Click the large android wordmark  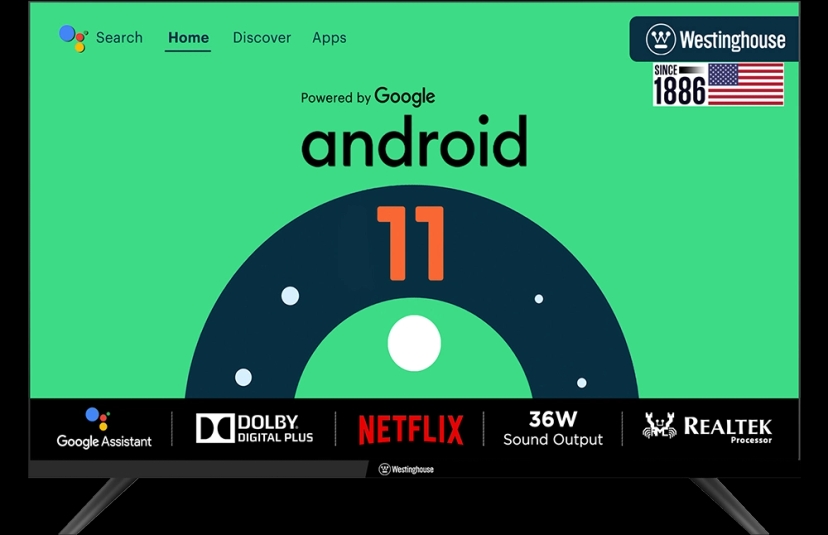pyautogui.click(x=415, y=142)
